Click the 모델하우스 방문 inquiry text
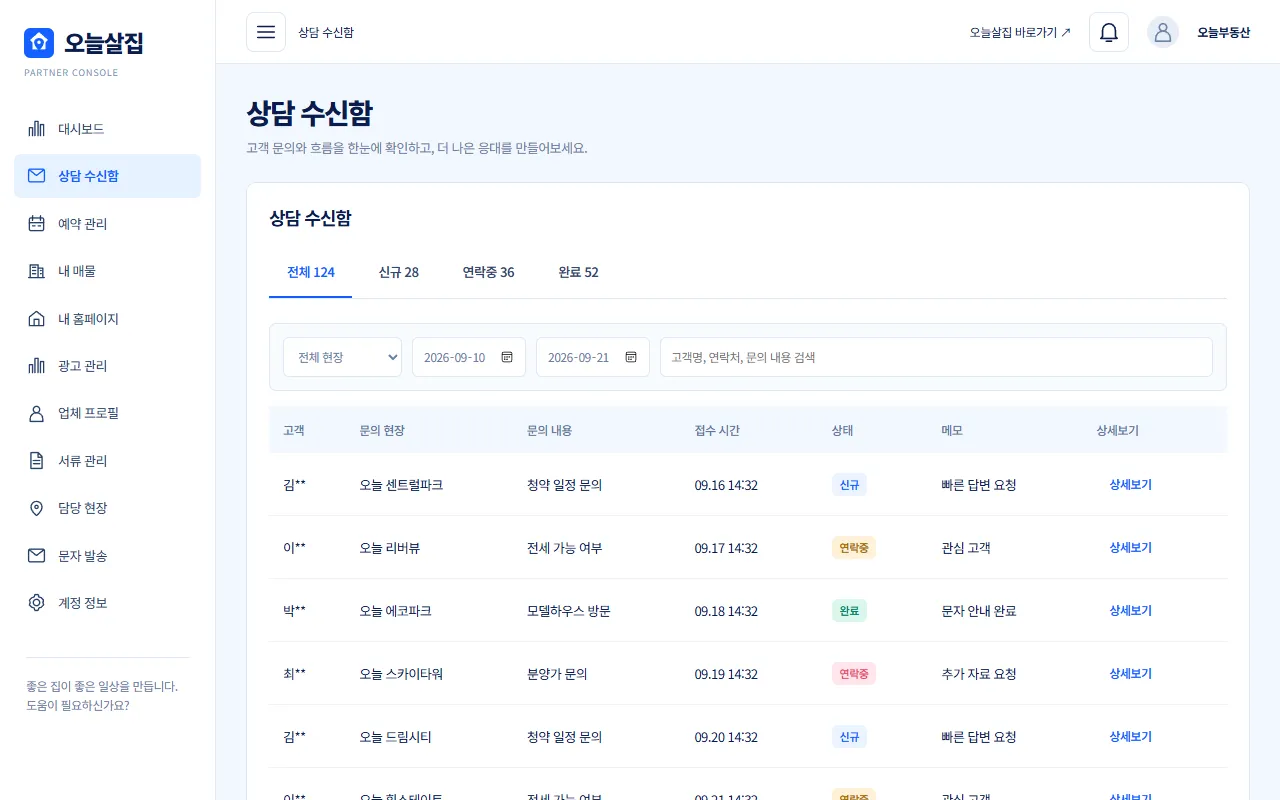 569,611
